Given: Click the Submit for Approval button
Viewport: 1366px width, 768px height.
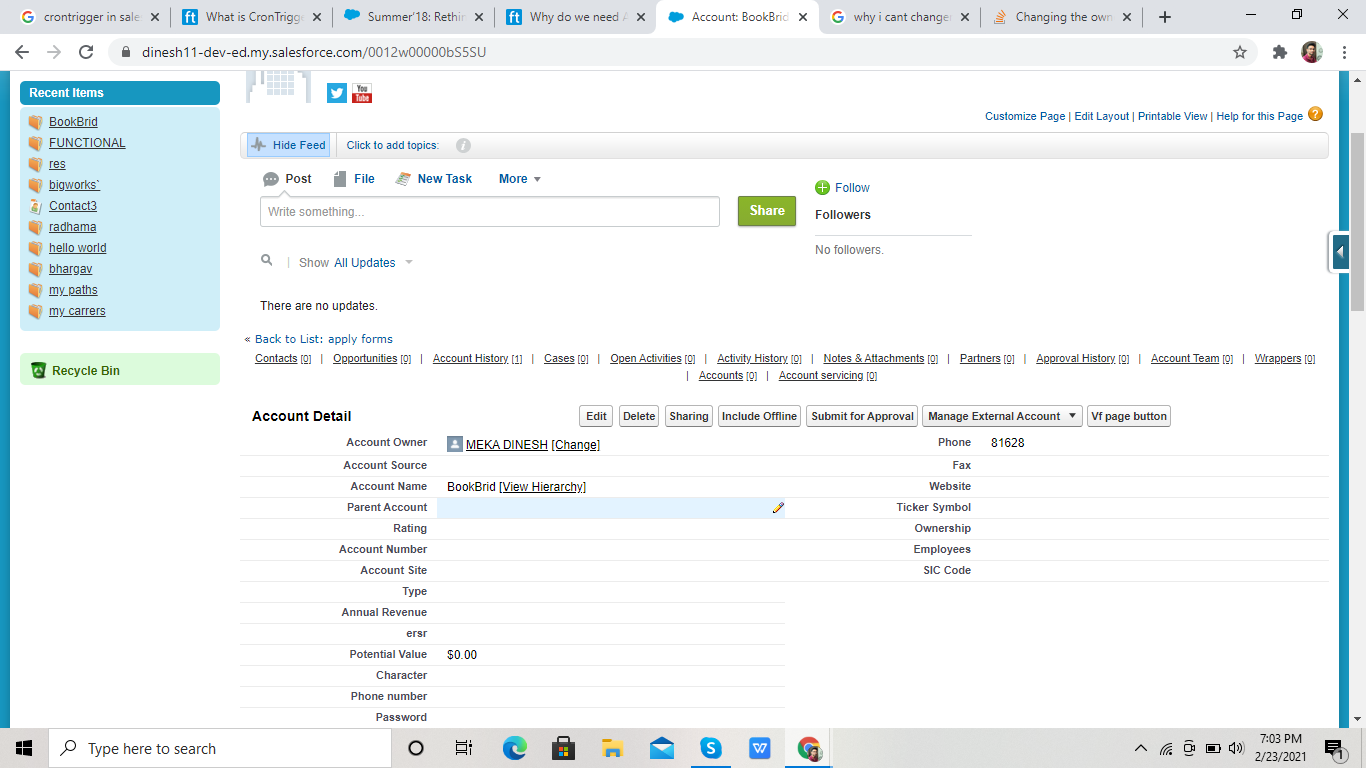Looking at the screenshot, I should pos(862,416).
